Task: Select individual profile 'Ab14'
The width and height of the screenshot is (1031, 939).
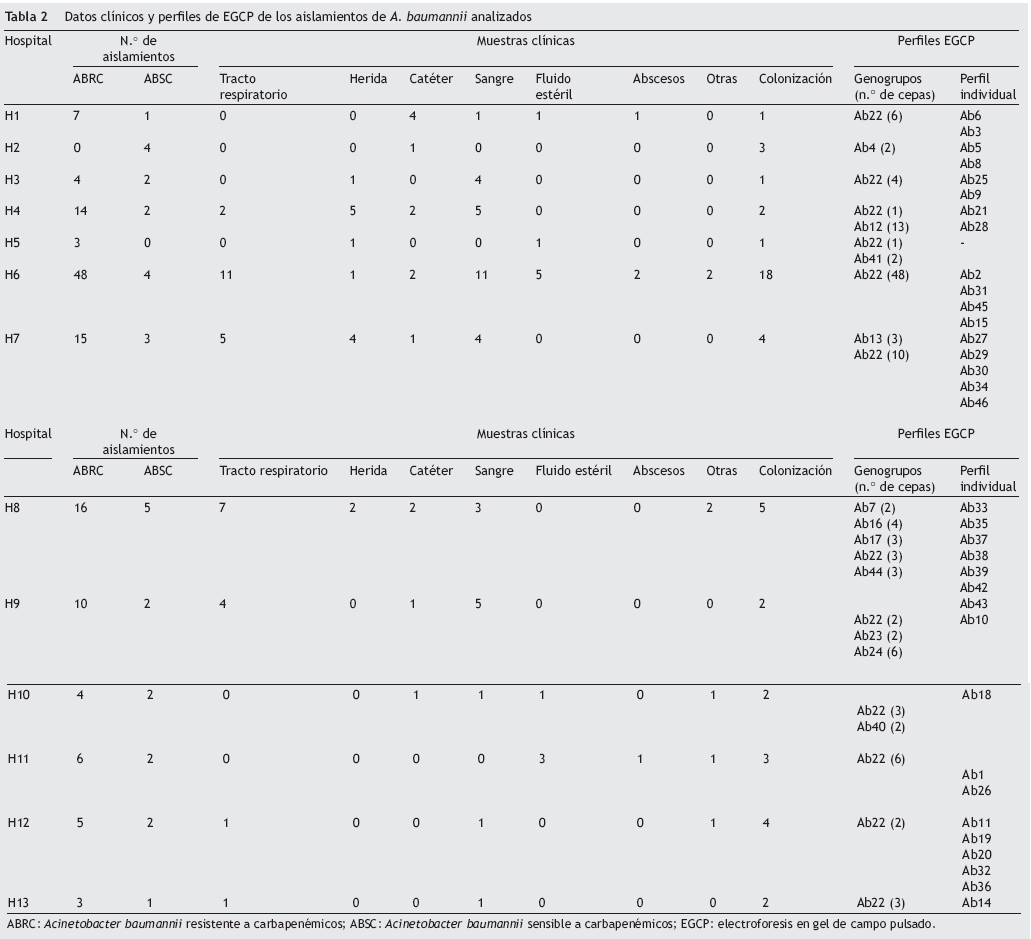Action: click(976, 904)
